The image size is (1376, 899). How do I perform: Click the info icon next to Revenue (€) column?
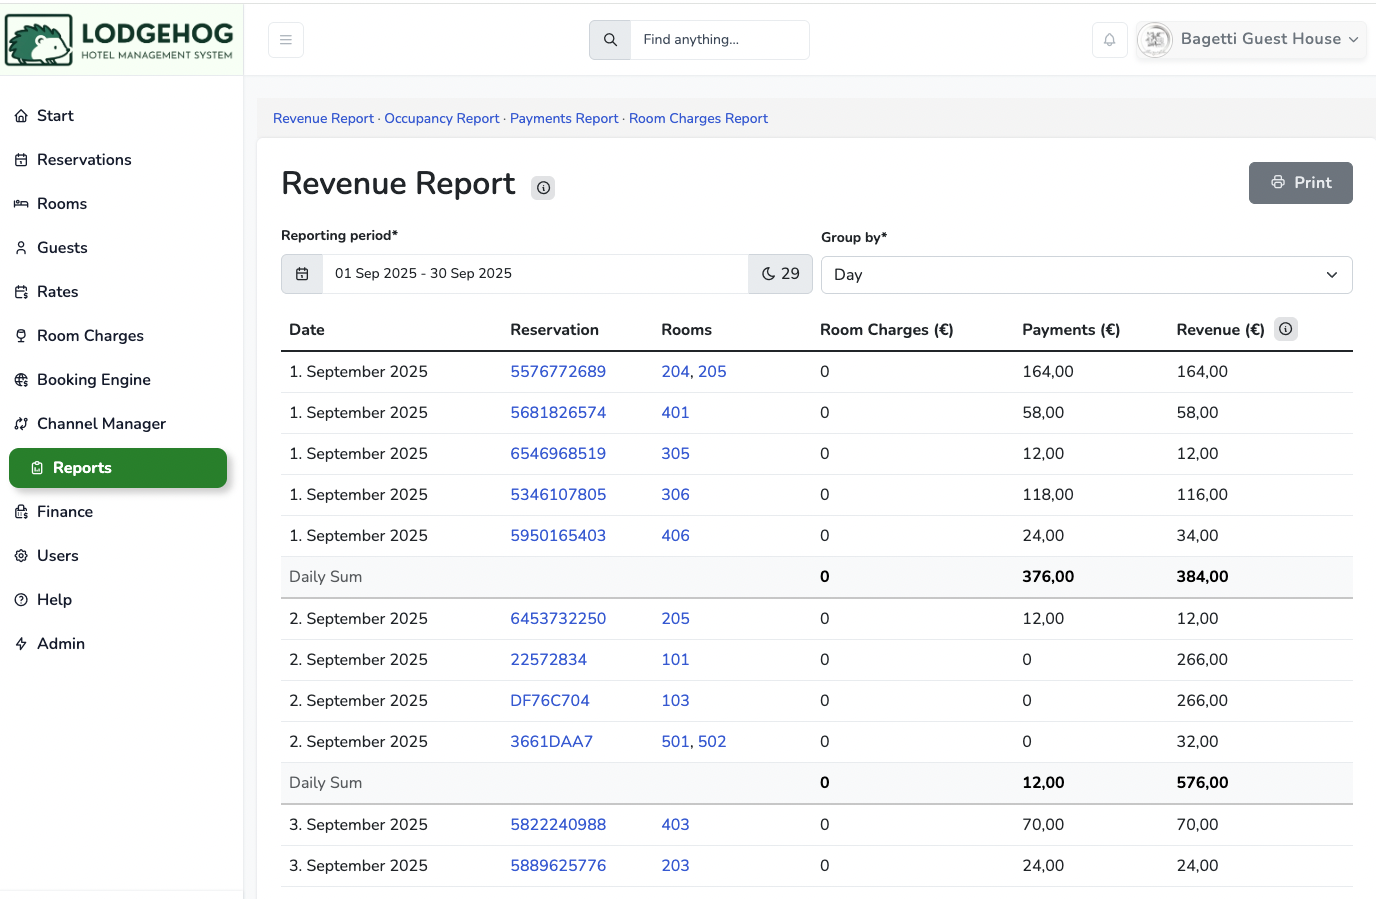1286,329
